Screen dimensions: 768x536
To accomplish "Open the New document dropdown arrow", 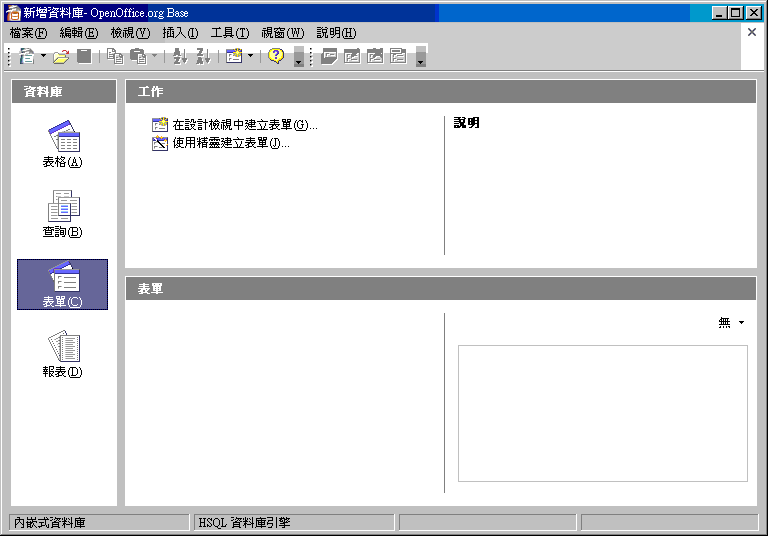I will 43,56.
